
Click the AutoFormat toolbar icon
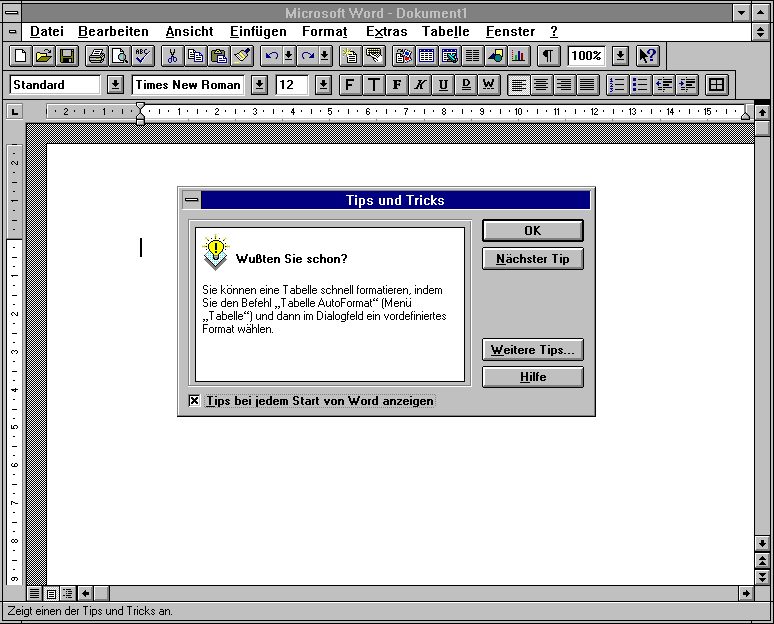click(350, 56)
